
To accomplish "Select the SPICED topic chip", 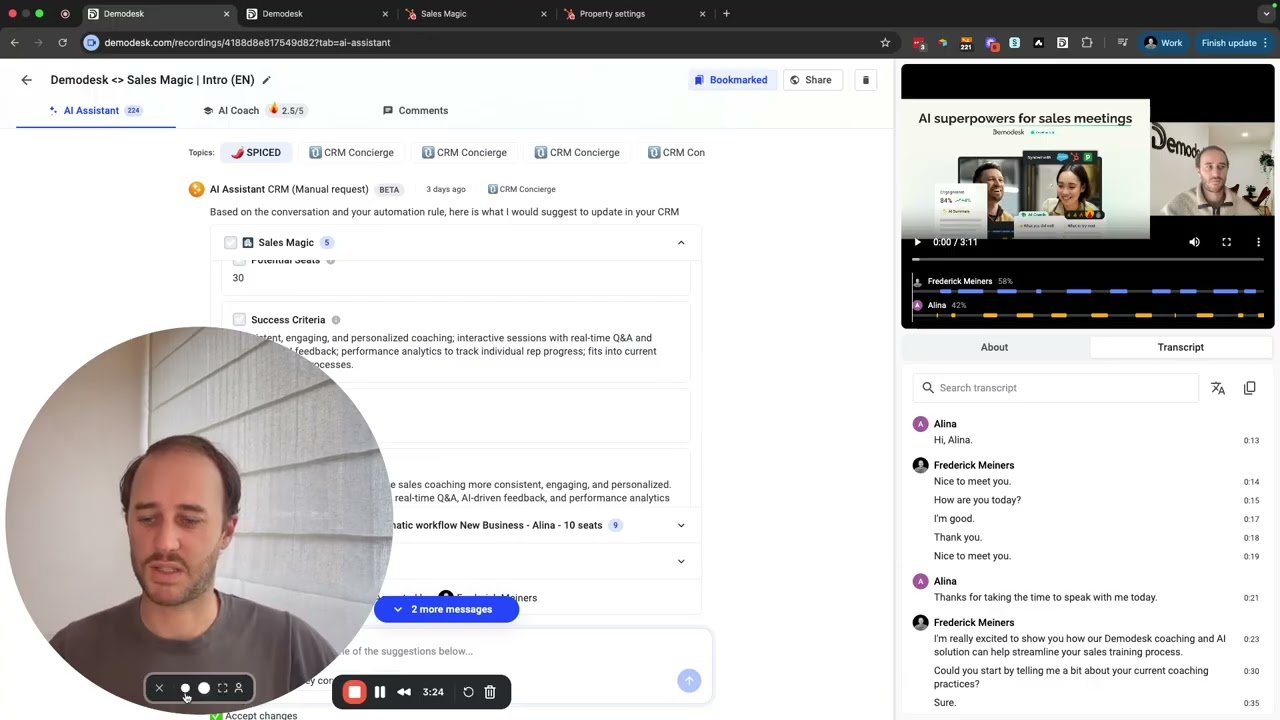I will point(256,153).
